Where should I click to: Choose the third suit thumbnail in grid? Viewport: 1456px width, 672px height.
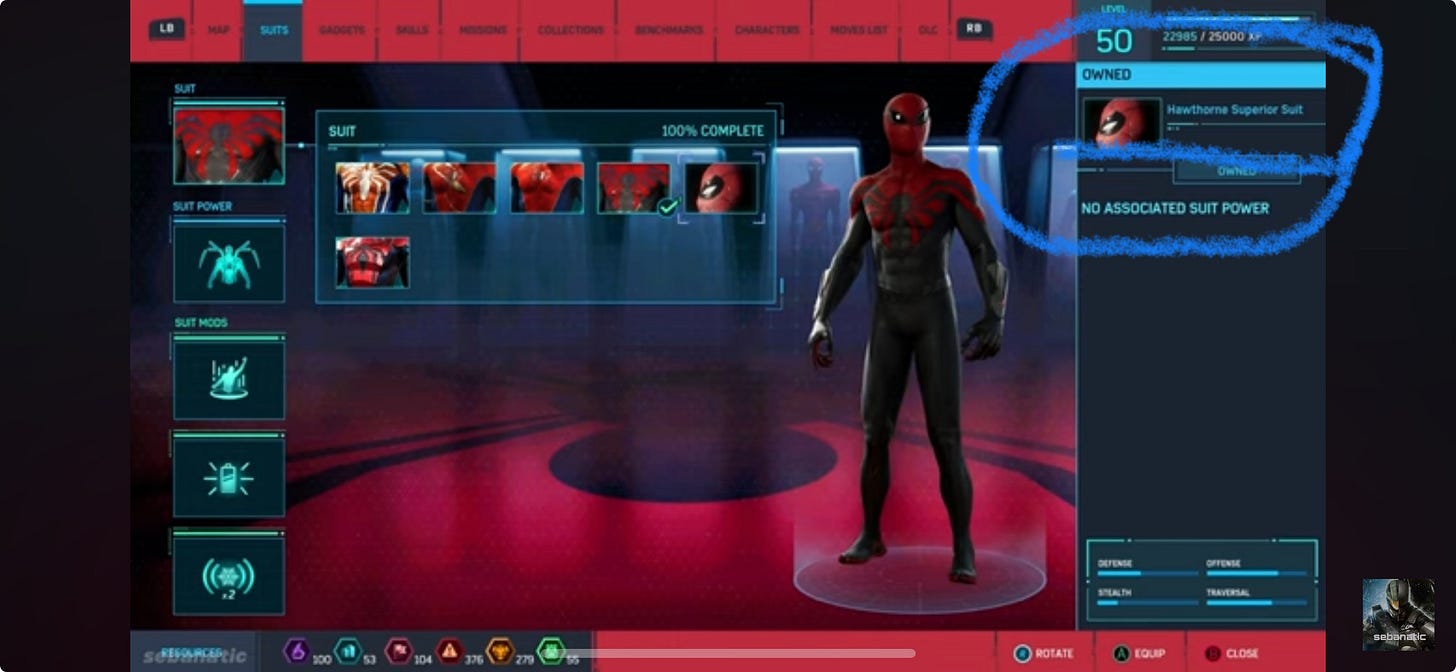click(x=547, y=188)
